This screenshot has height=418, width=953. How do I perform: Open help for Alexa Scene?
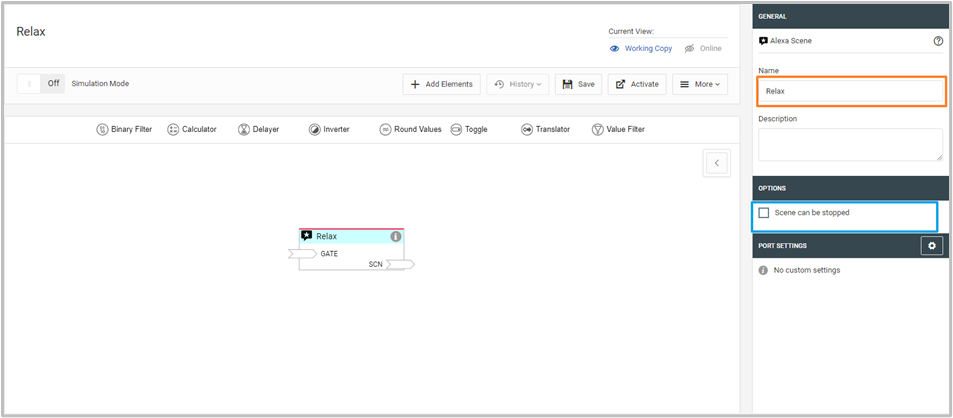938,41
